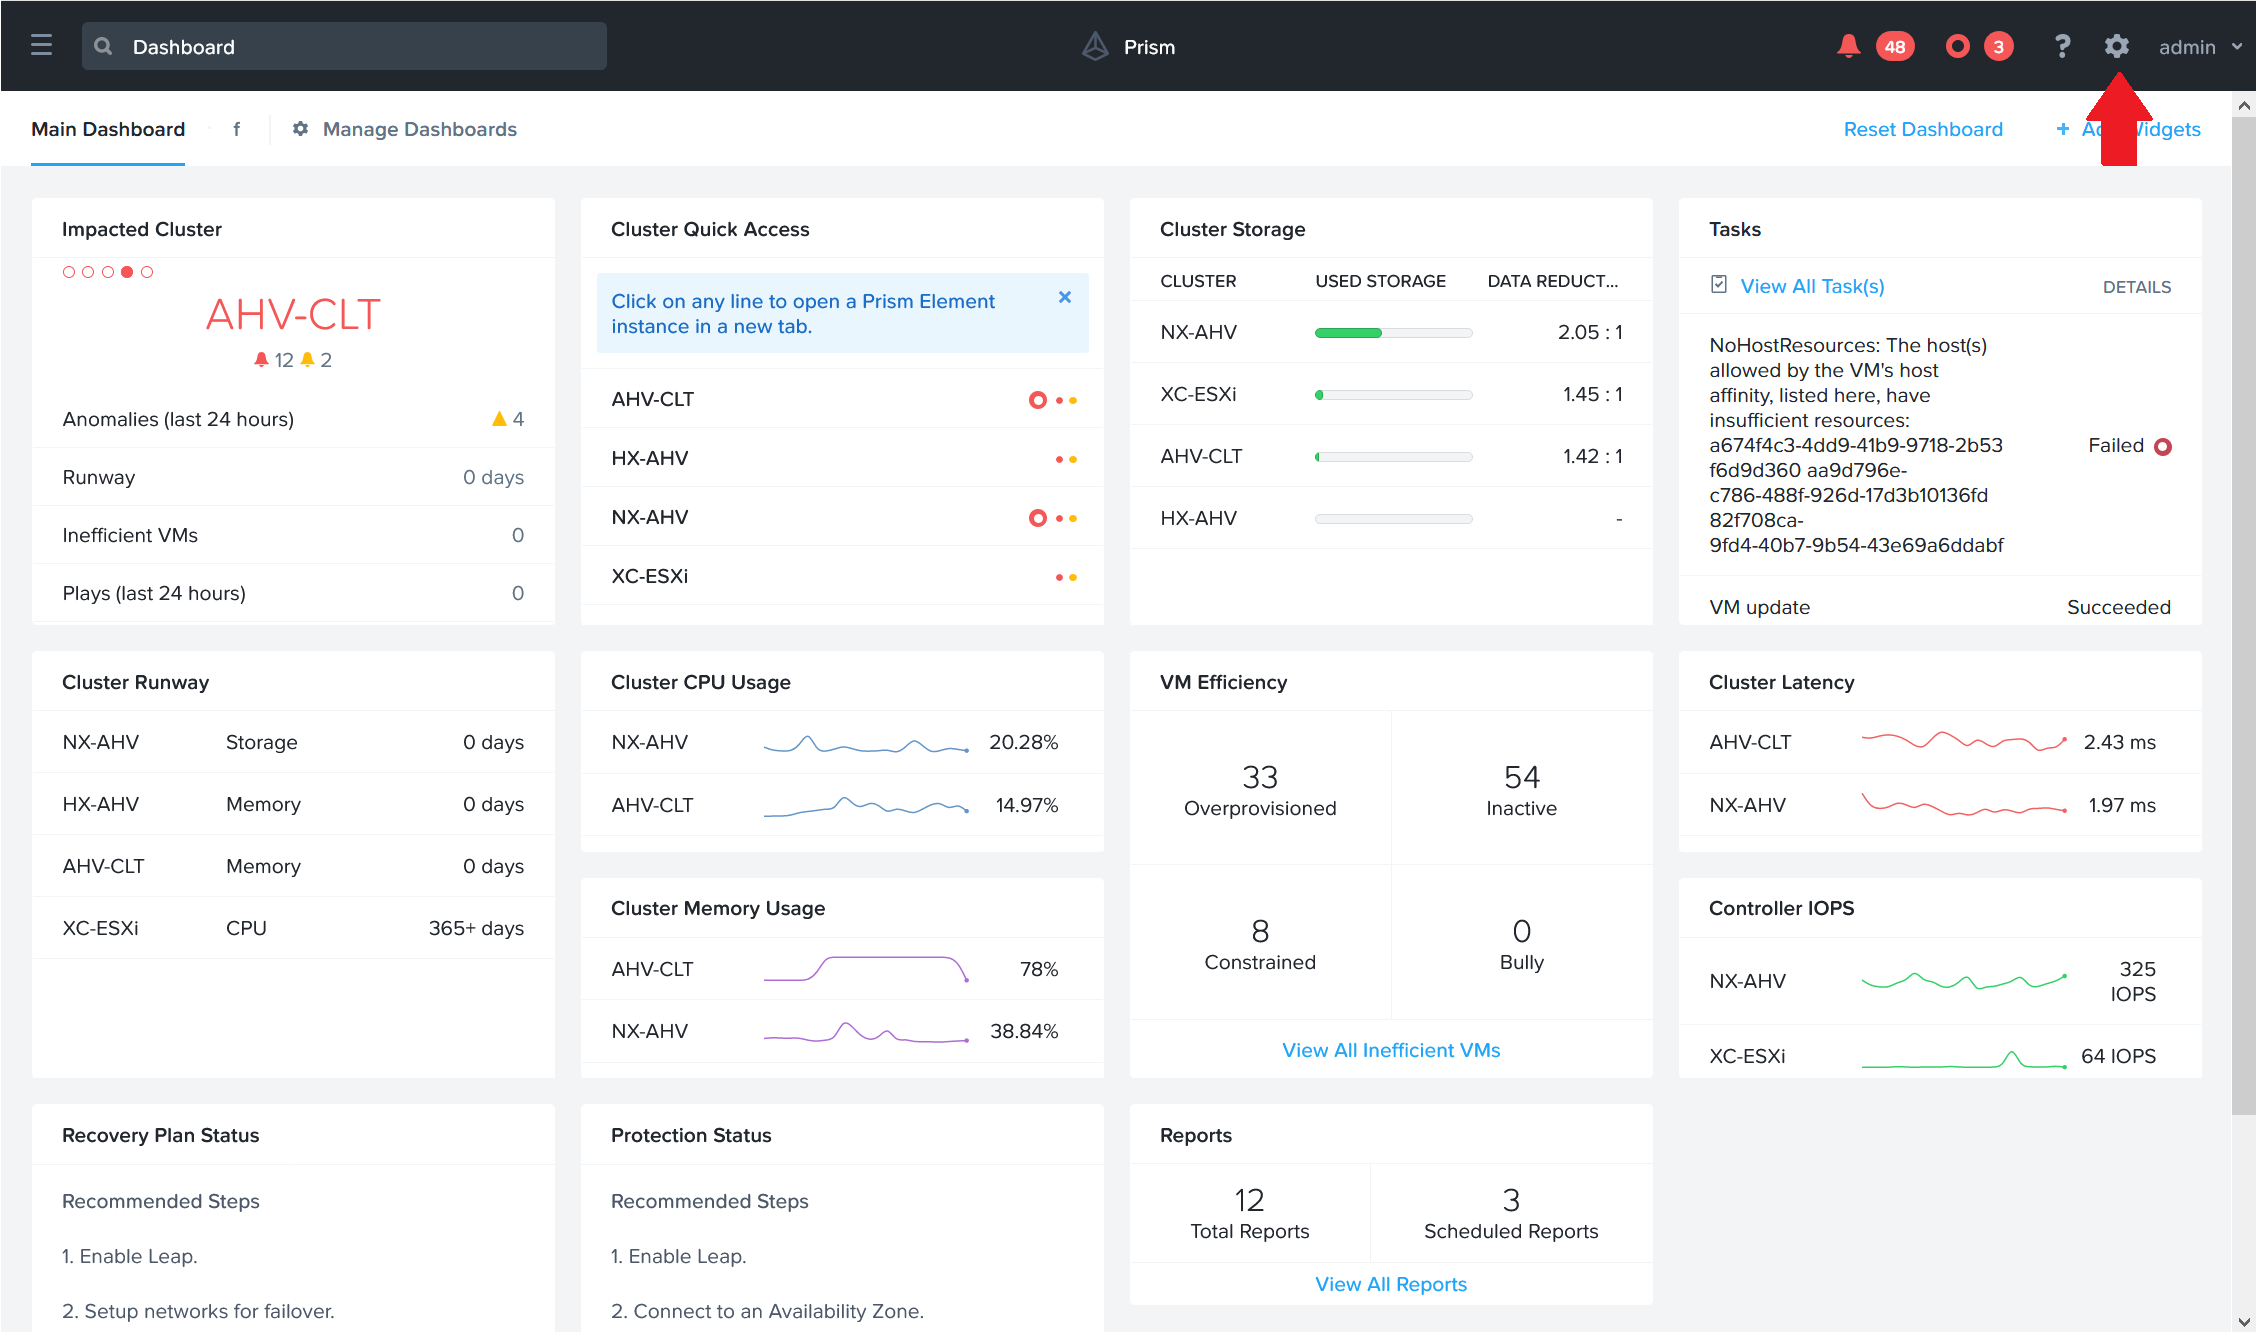Screen dimensions: 2256x1332
Task: Click the Runway 0 days row
Action: point(293,477)
